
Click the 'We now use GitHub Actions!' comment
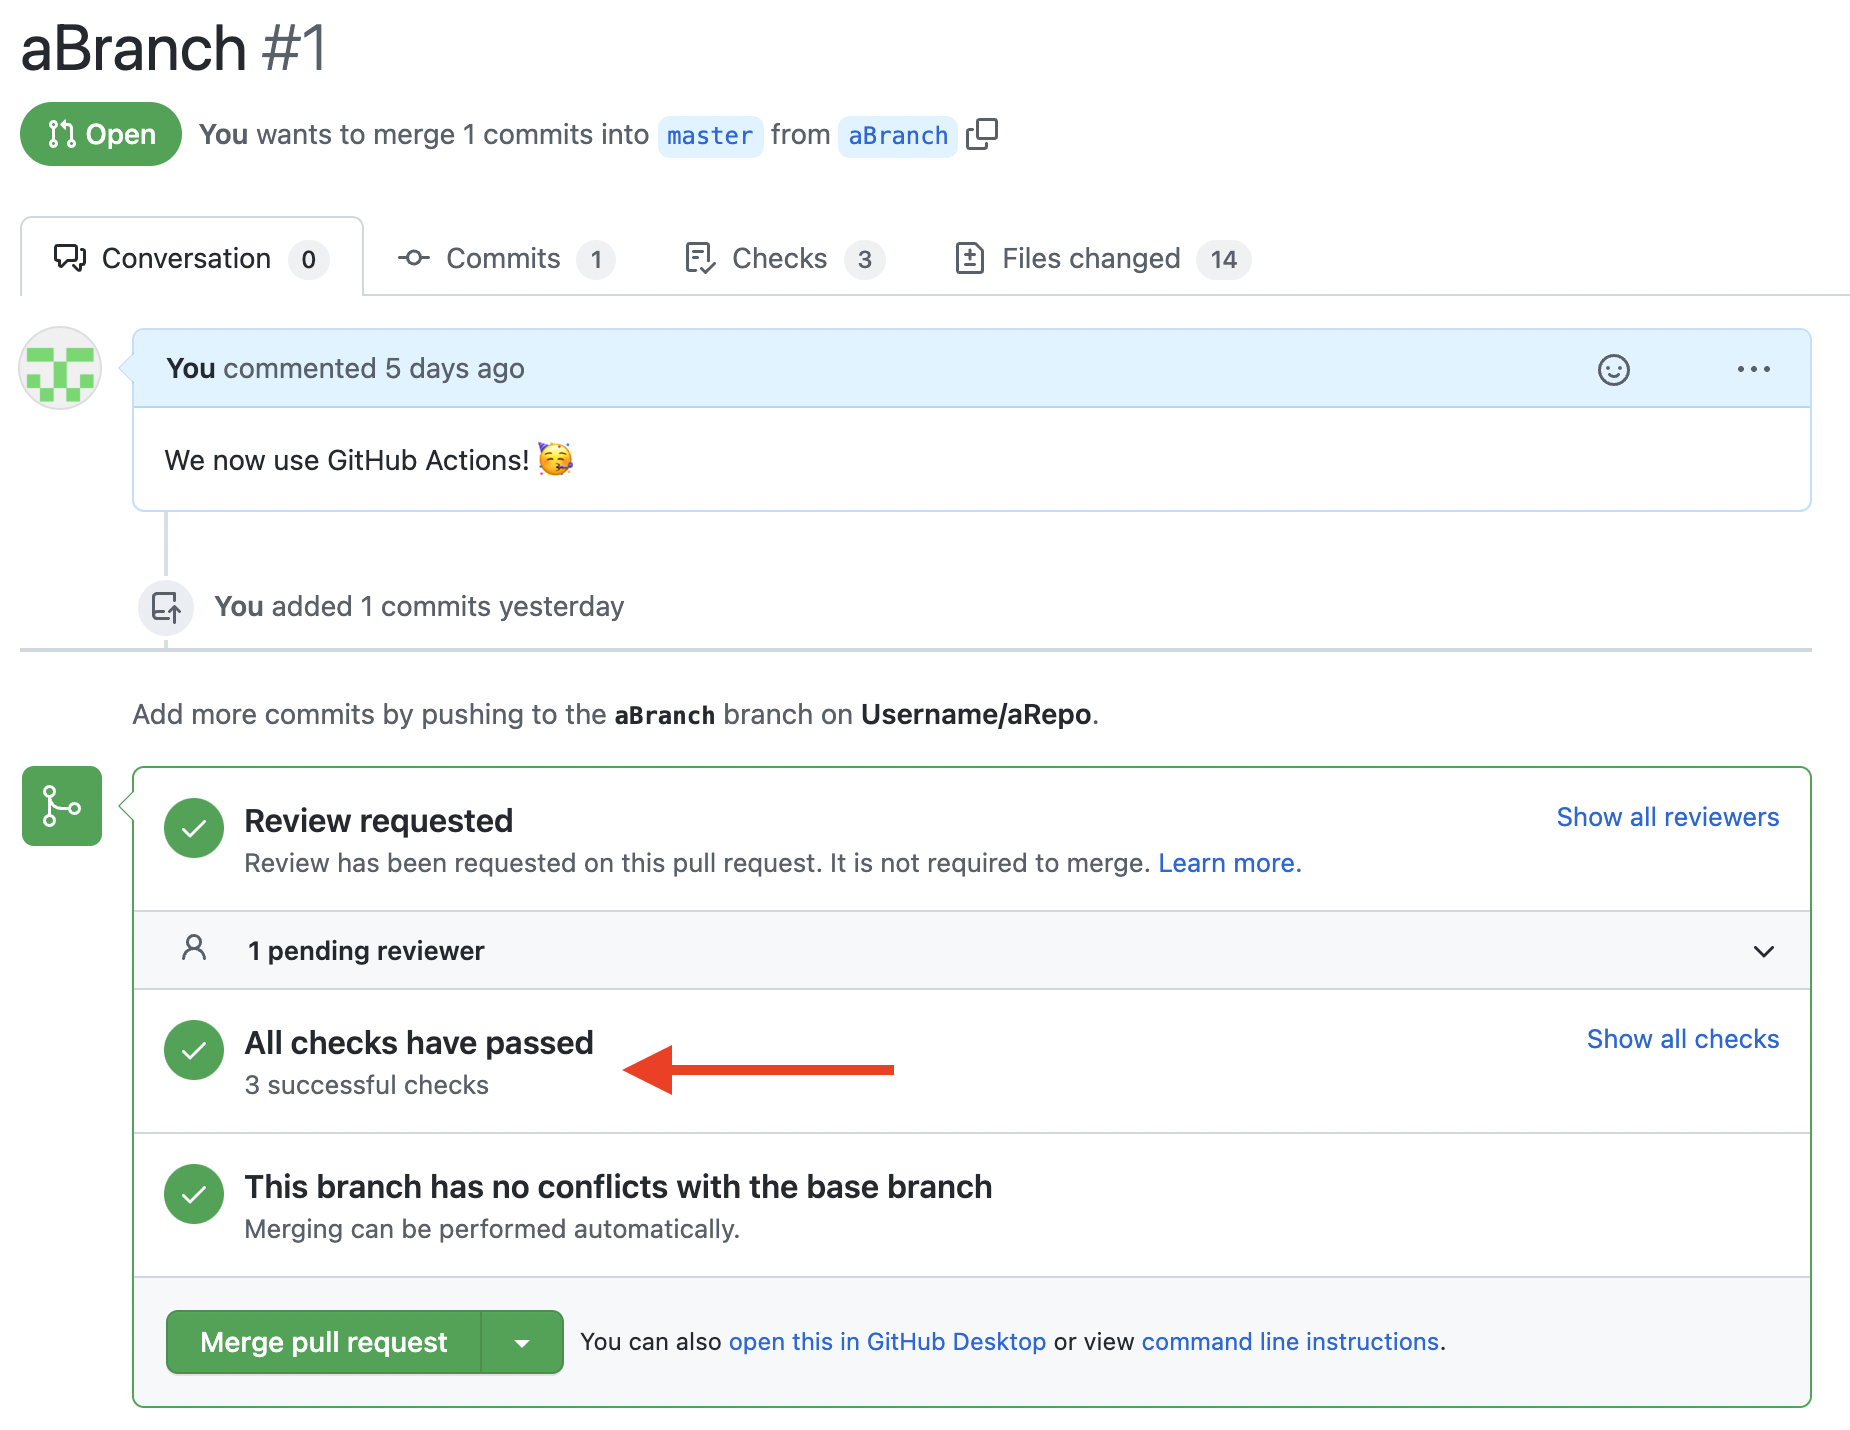click(368, 460)
